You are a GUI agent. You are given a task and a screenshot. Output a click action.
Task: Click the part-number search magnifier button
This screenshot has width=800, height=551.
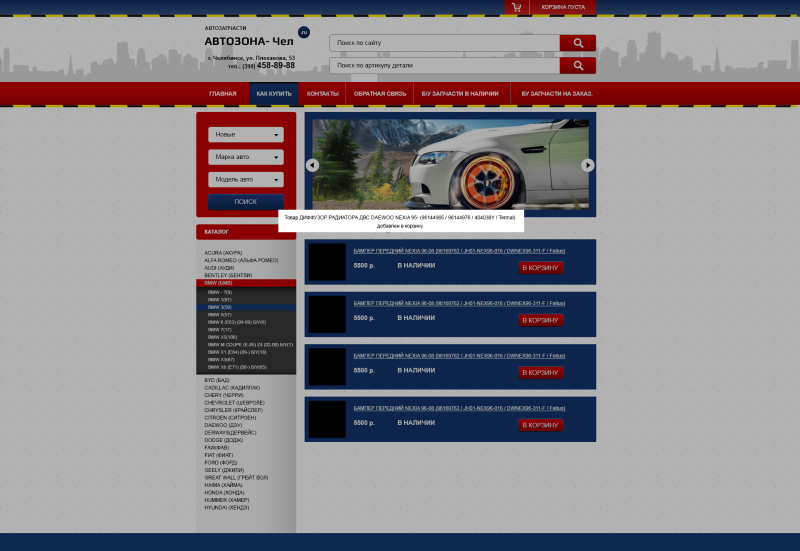[x=578, y=66]
